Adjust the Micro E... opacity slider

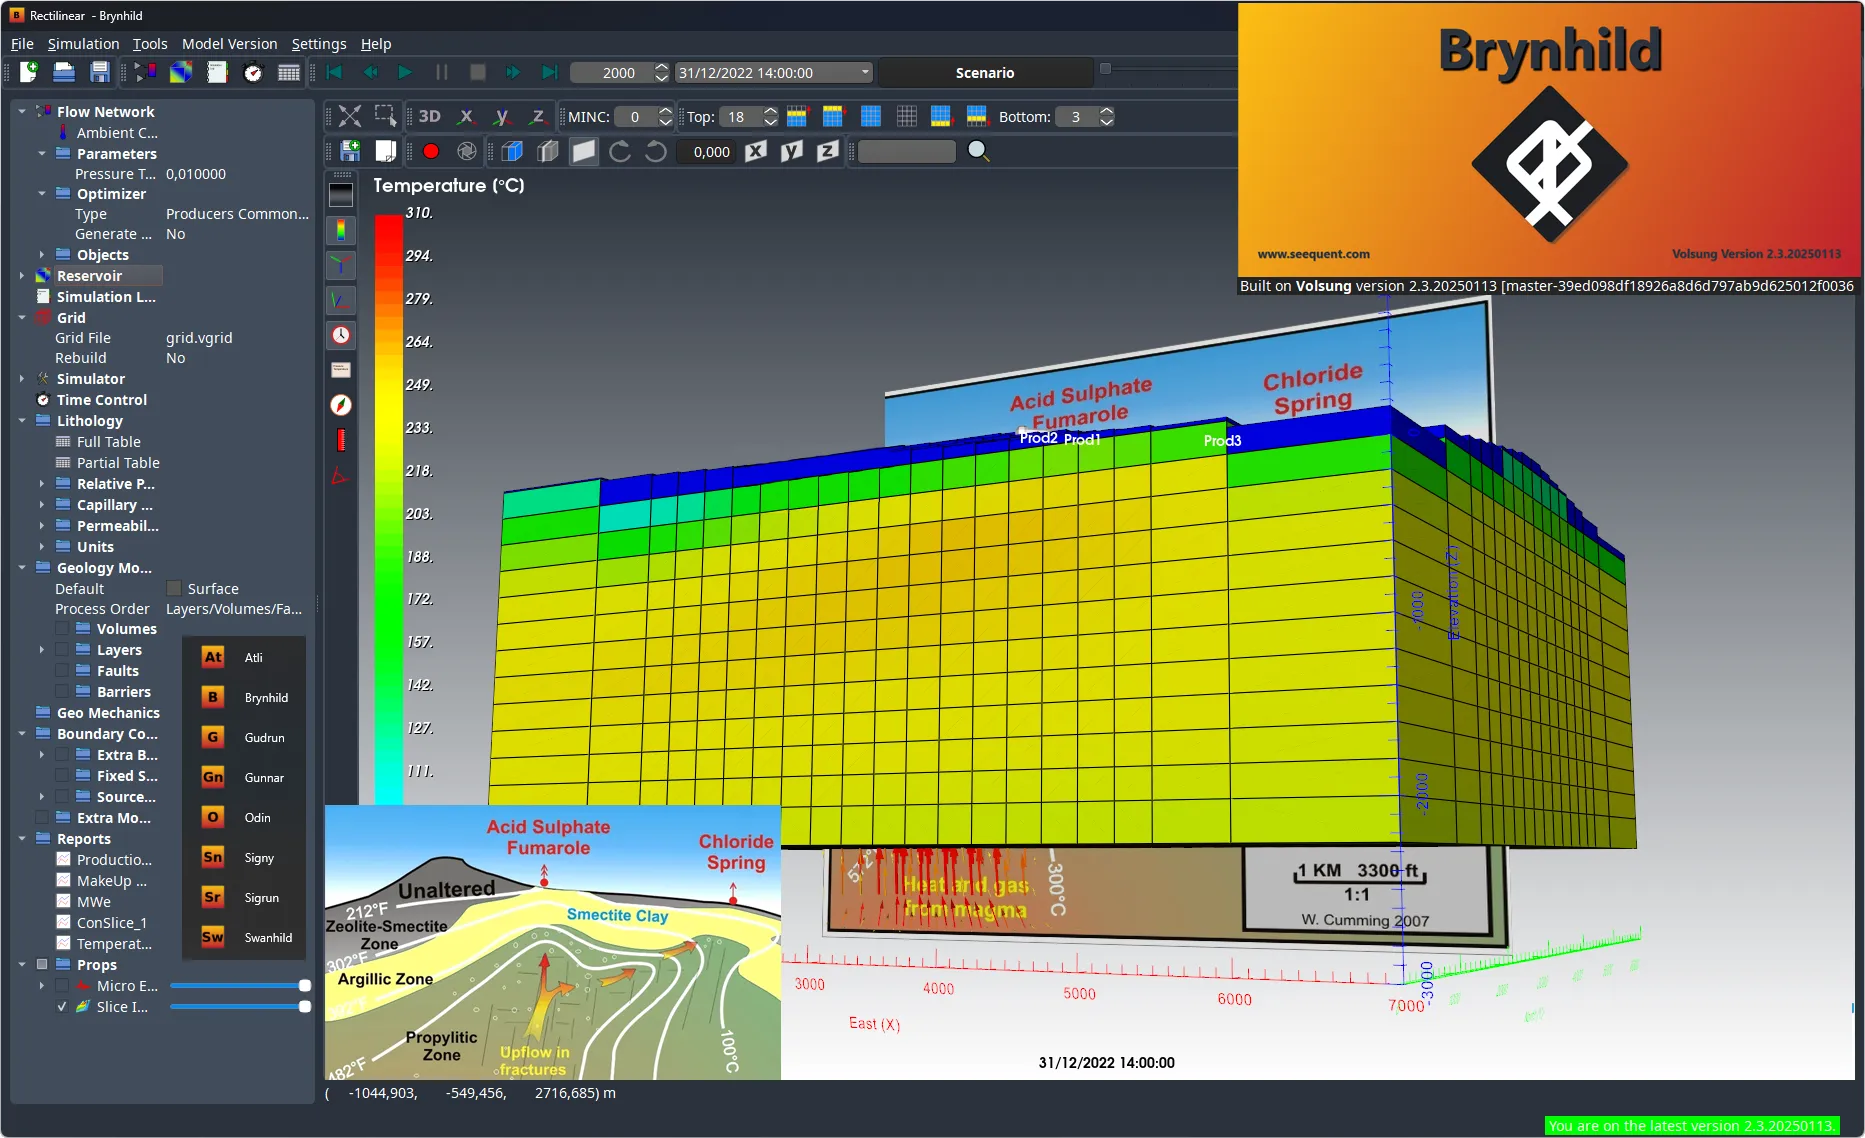coord(304,986)
